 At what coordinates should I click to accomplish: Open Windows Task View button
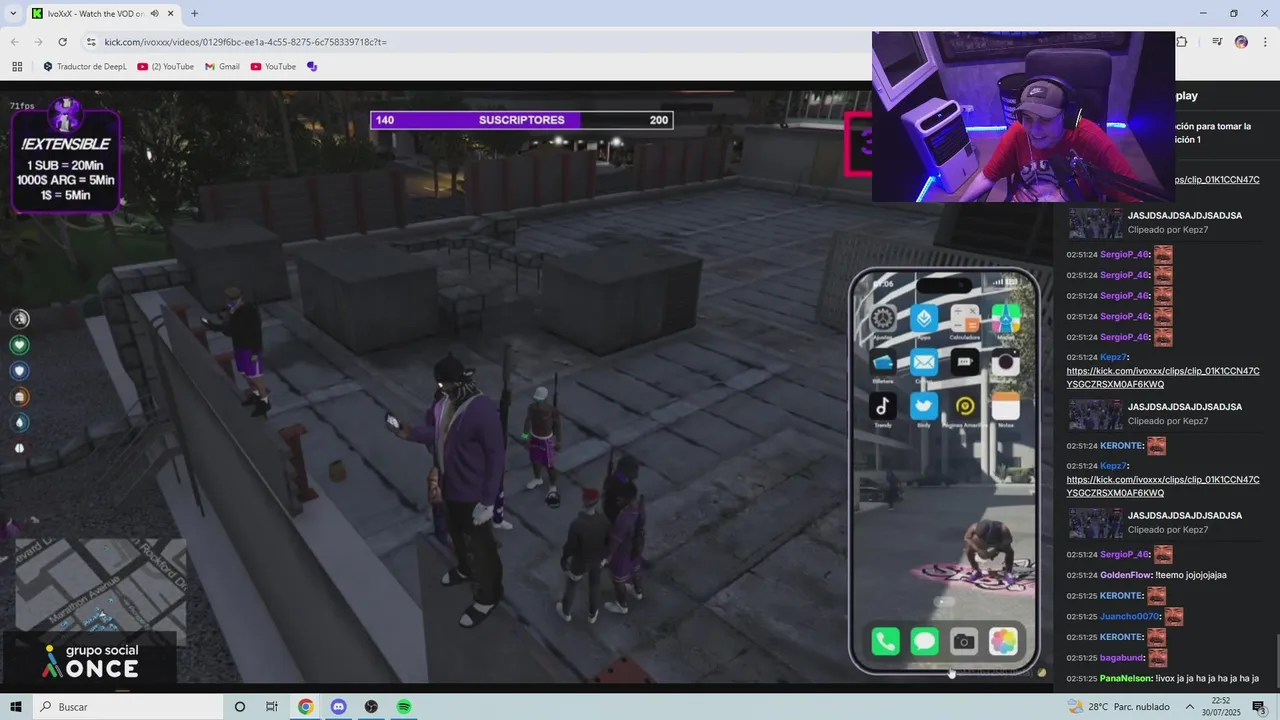(x=271, y=707)
